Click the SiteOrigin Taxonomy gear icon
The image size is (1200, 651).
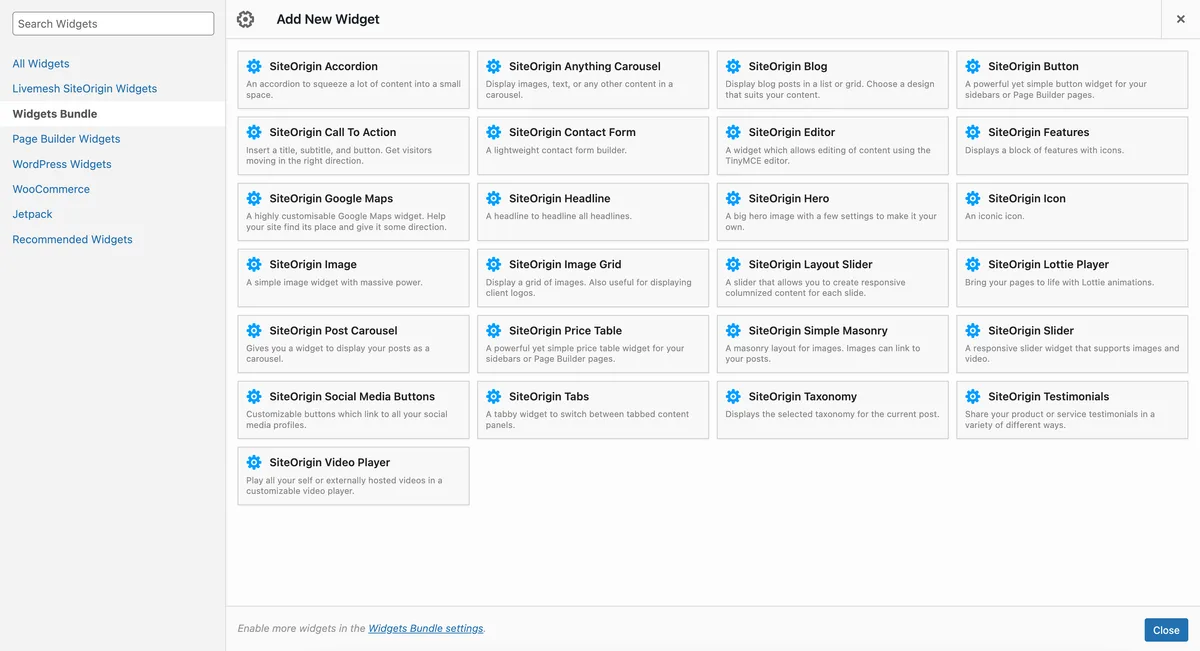click(733, 396)
